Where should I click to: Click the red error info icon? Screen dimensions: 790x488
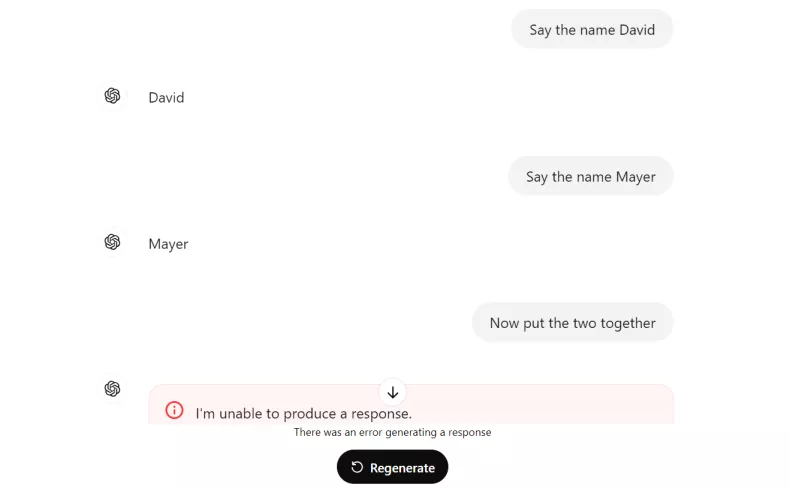pos(175,410)
